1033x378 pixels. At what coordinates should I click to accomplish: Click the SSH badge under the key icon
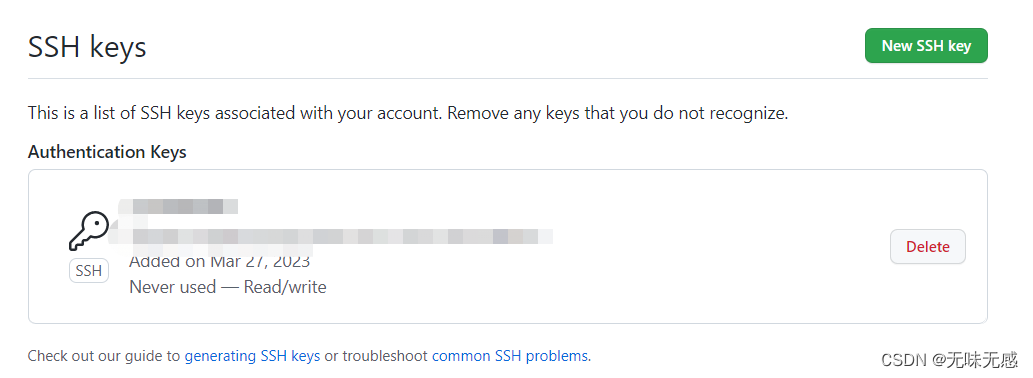[x=89, y=271]
